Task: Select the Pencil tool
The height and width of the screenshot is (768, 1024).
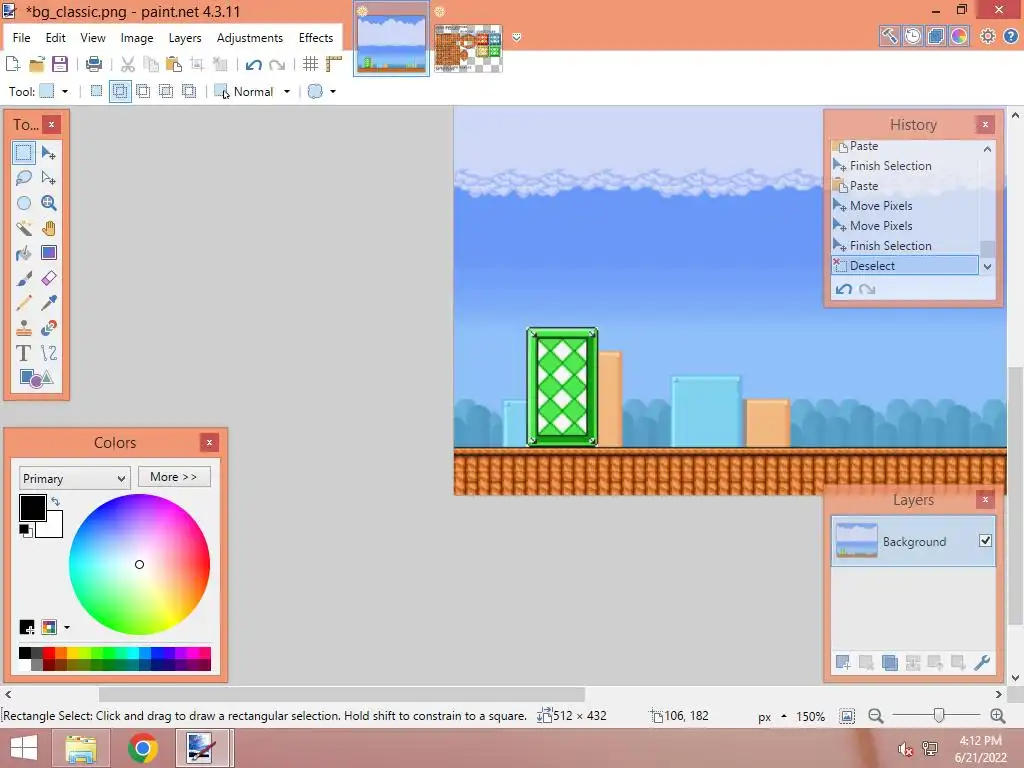Action: pyautogui.click(x=24, y=303)
